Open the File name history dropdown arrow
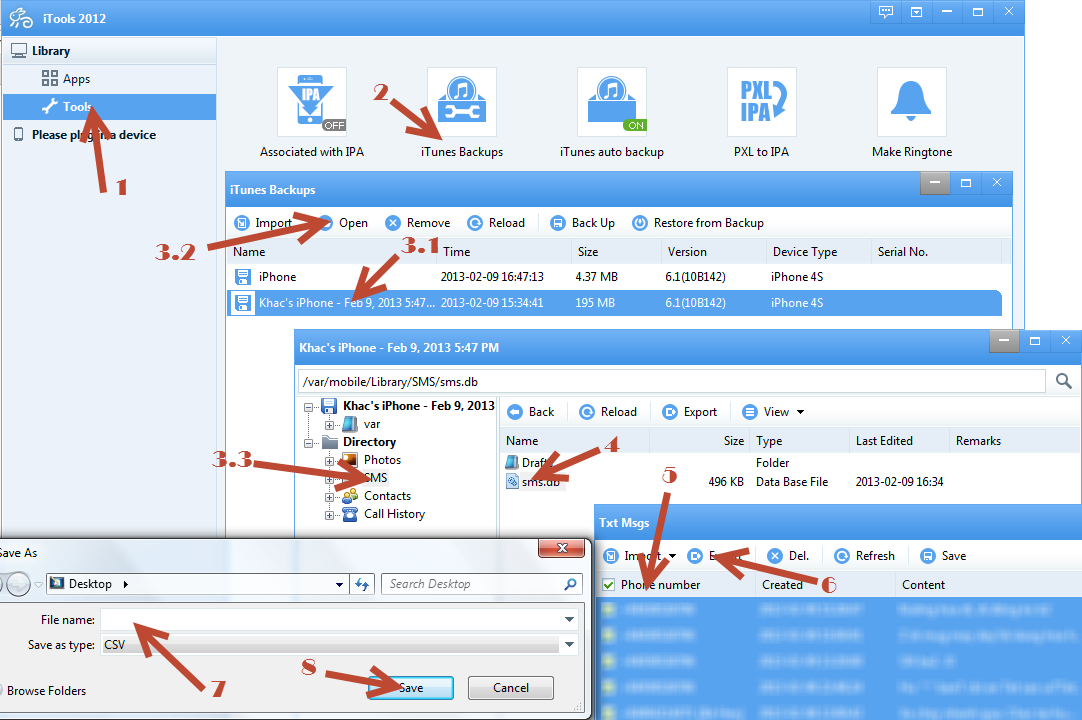The image size is (1082, 720). tap(569, 619)
